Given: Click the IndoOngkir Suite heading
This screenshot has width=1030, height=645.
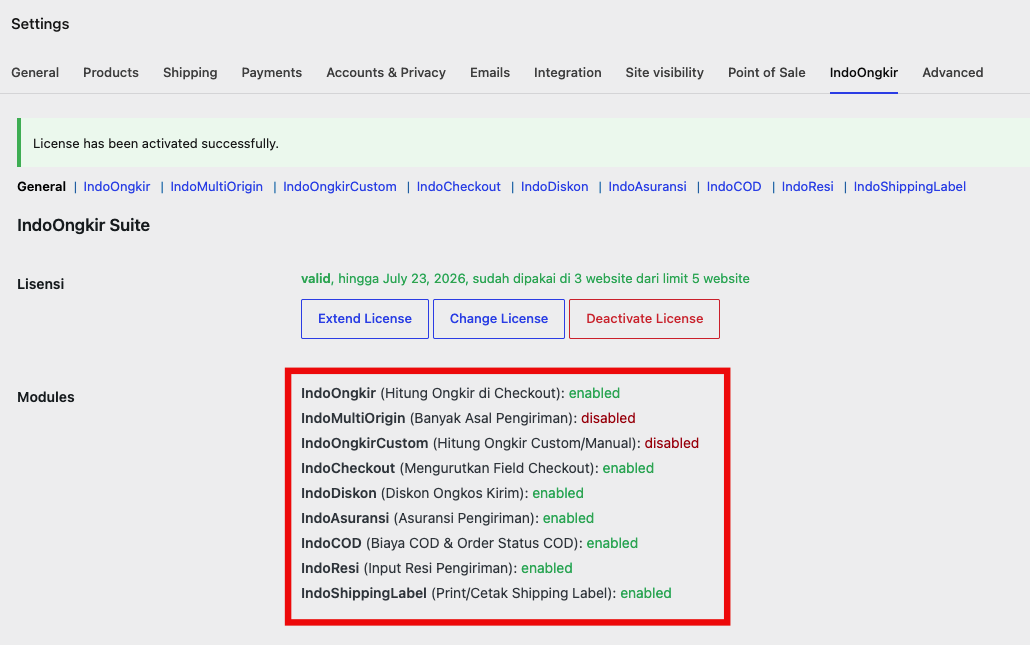Looking at the screenshot, I should coord(83,225).
